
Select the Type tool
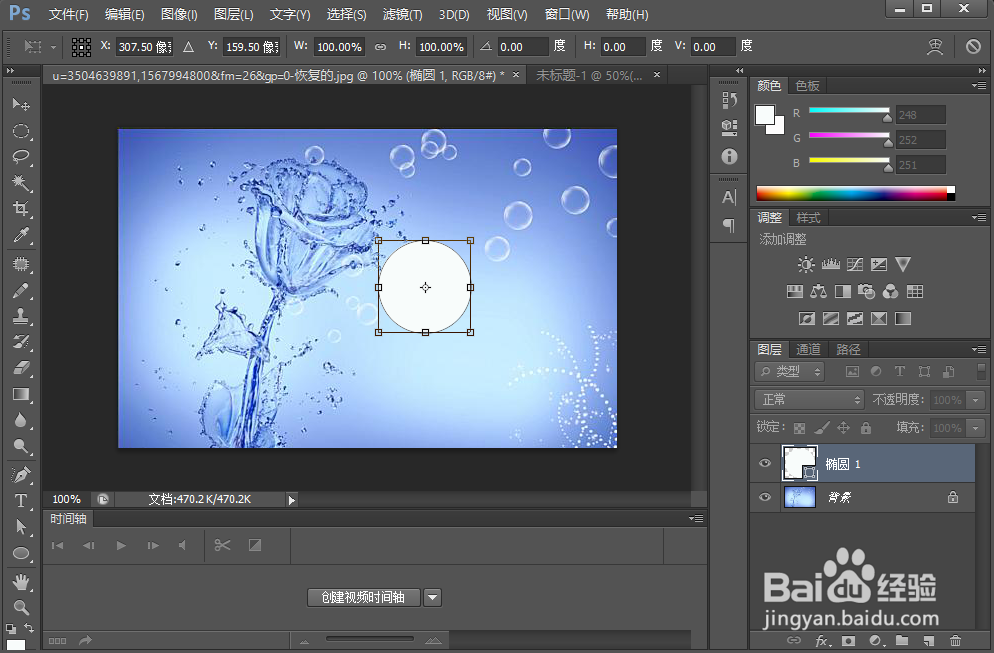coord(21,501)
